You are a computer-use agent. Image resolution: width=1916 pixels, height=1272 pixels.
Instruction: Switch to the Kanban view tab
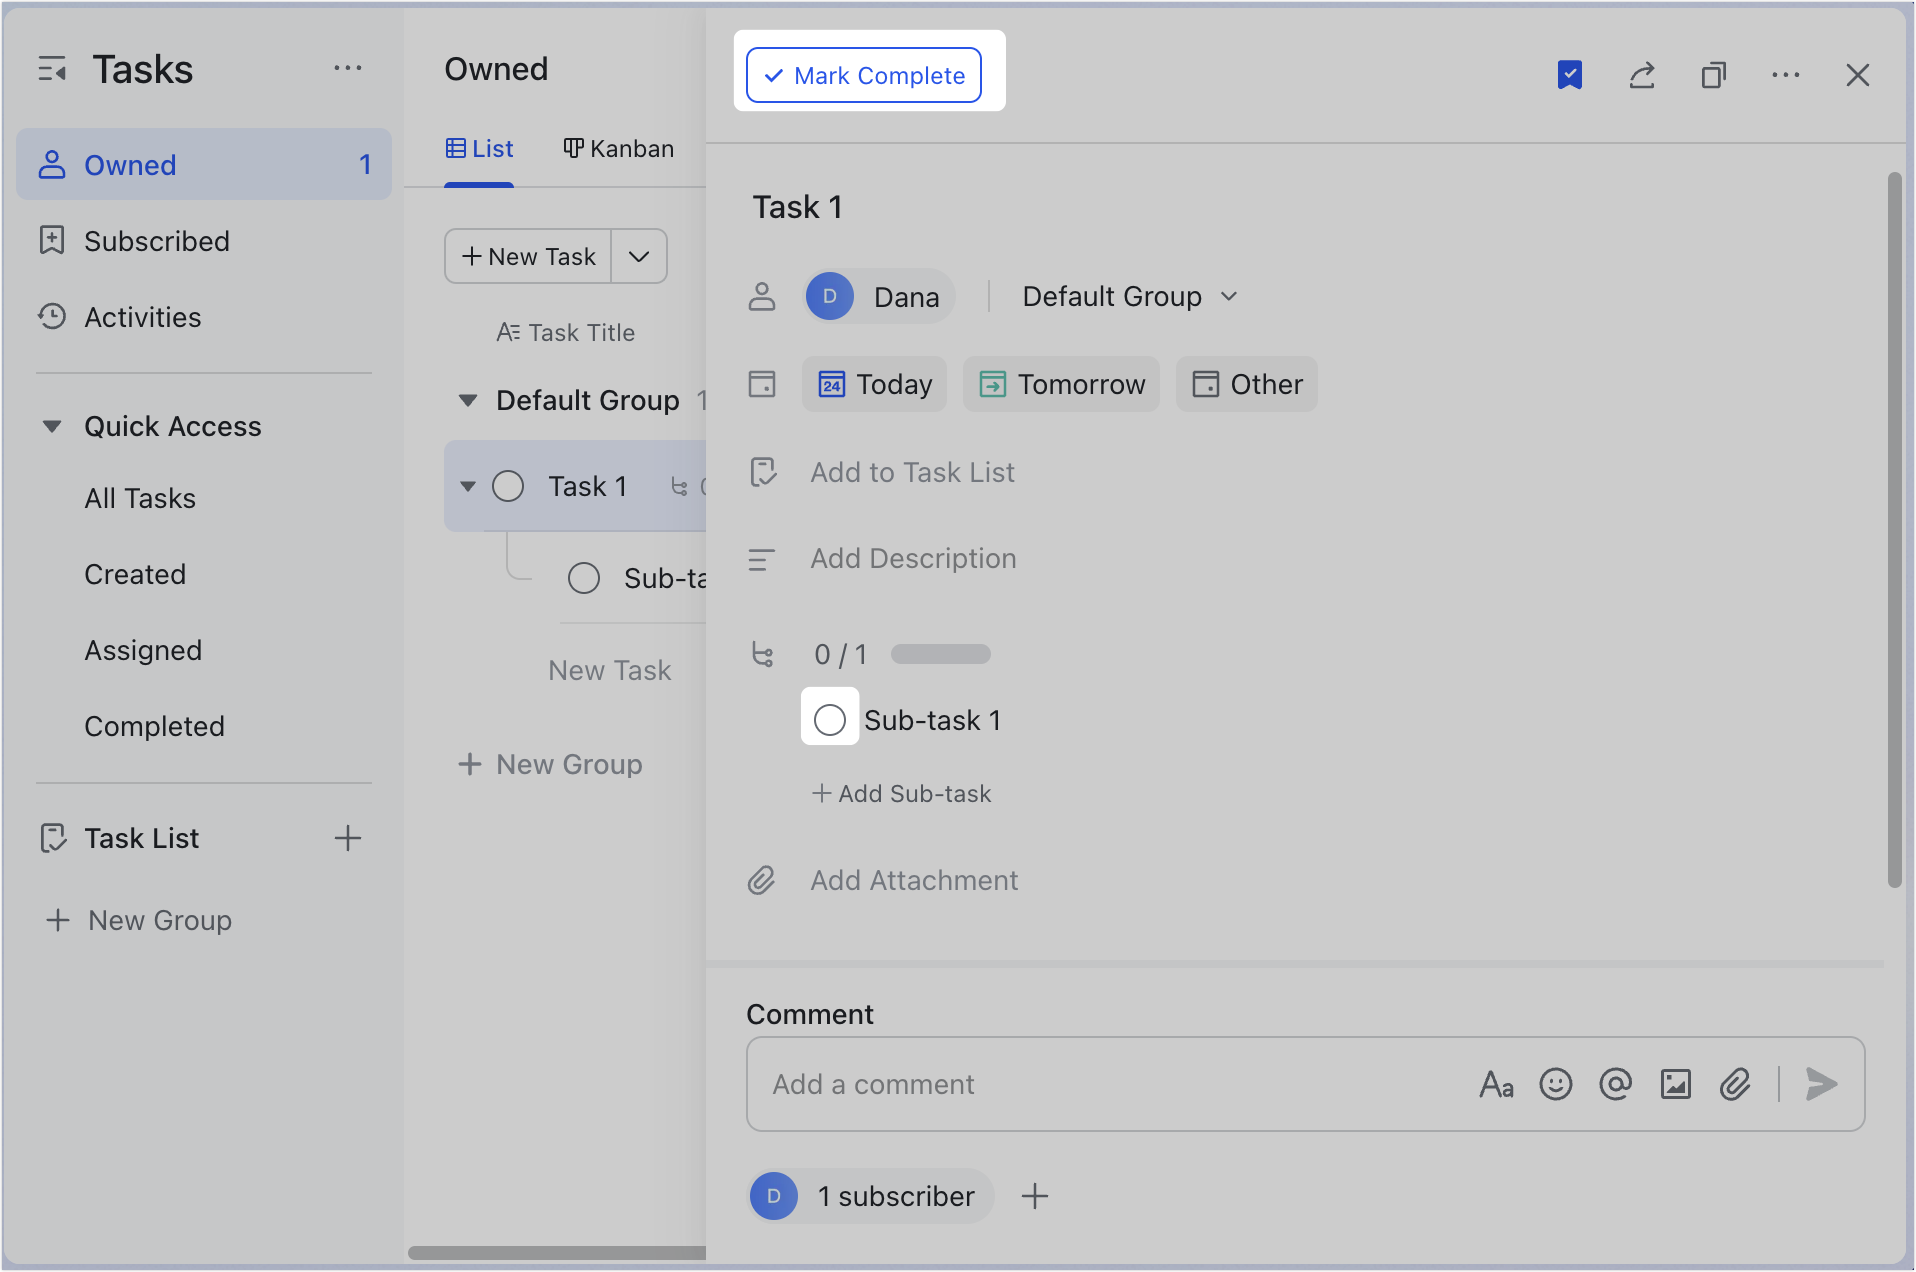coord(619,148)
